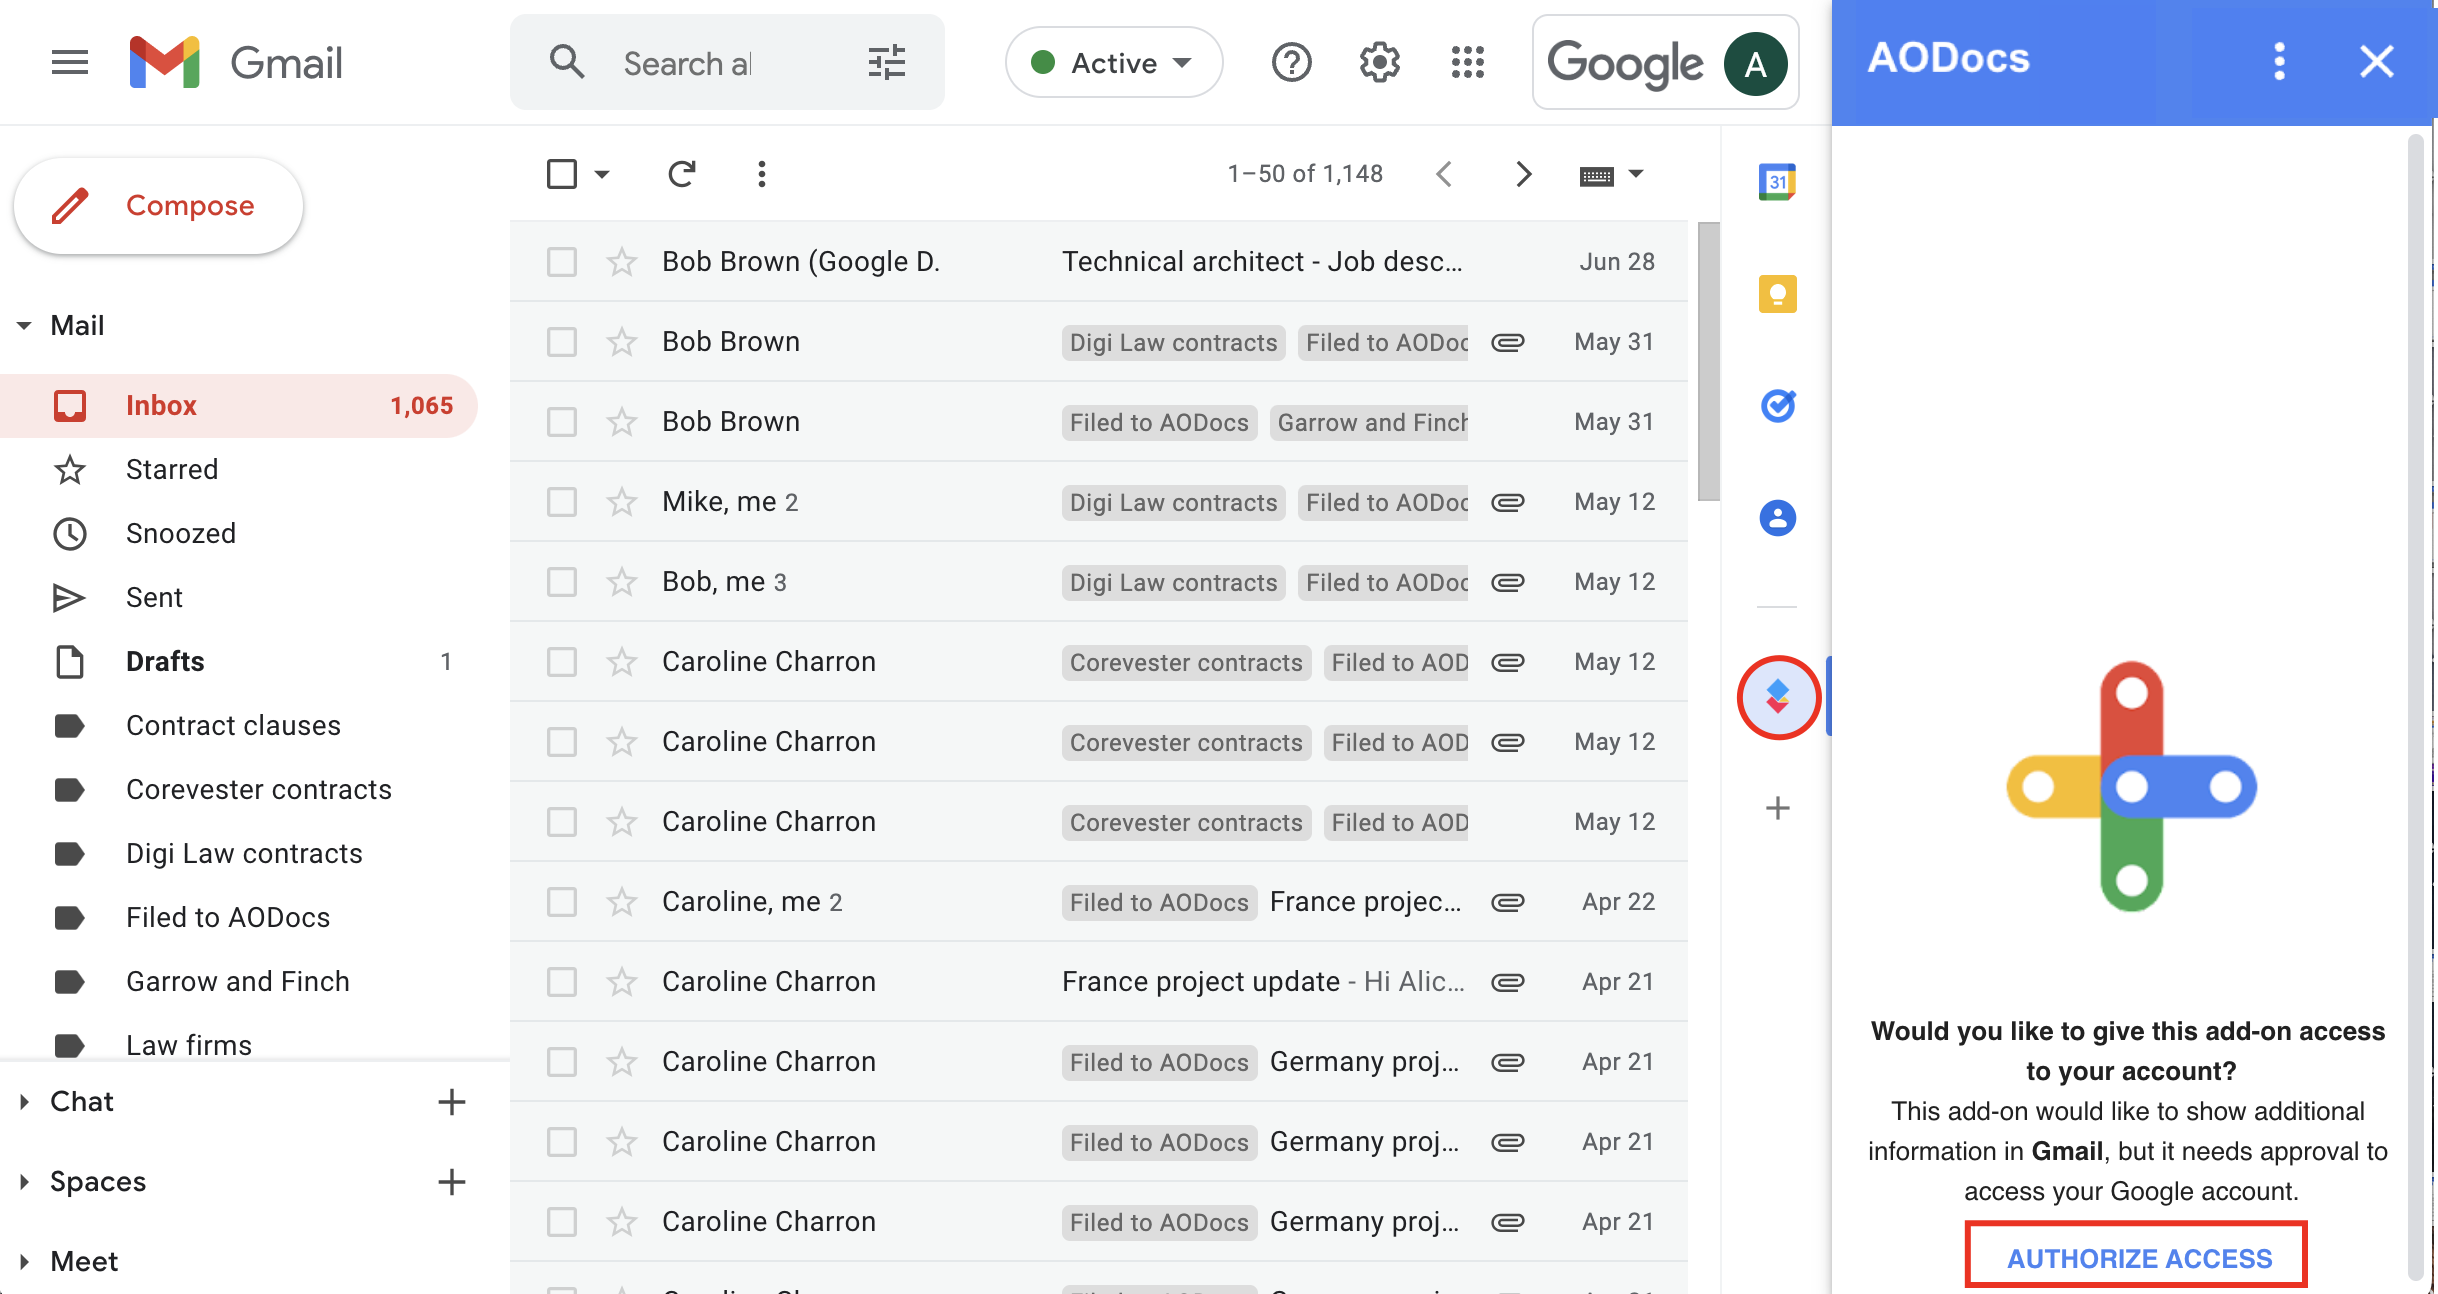The height and width of the screenshot is (1294, 2438).
Task: Get more add-ons plus icon
Action: tap(1777, 808)
